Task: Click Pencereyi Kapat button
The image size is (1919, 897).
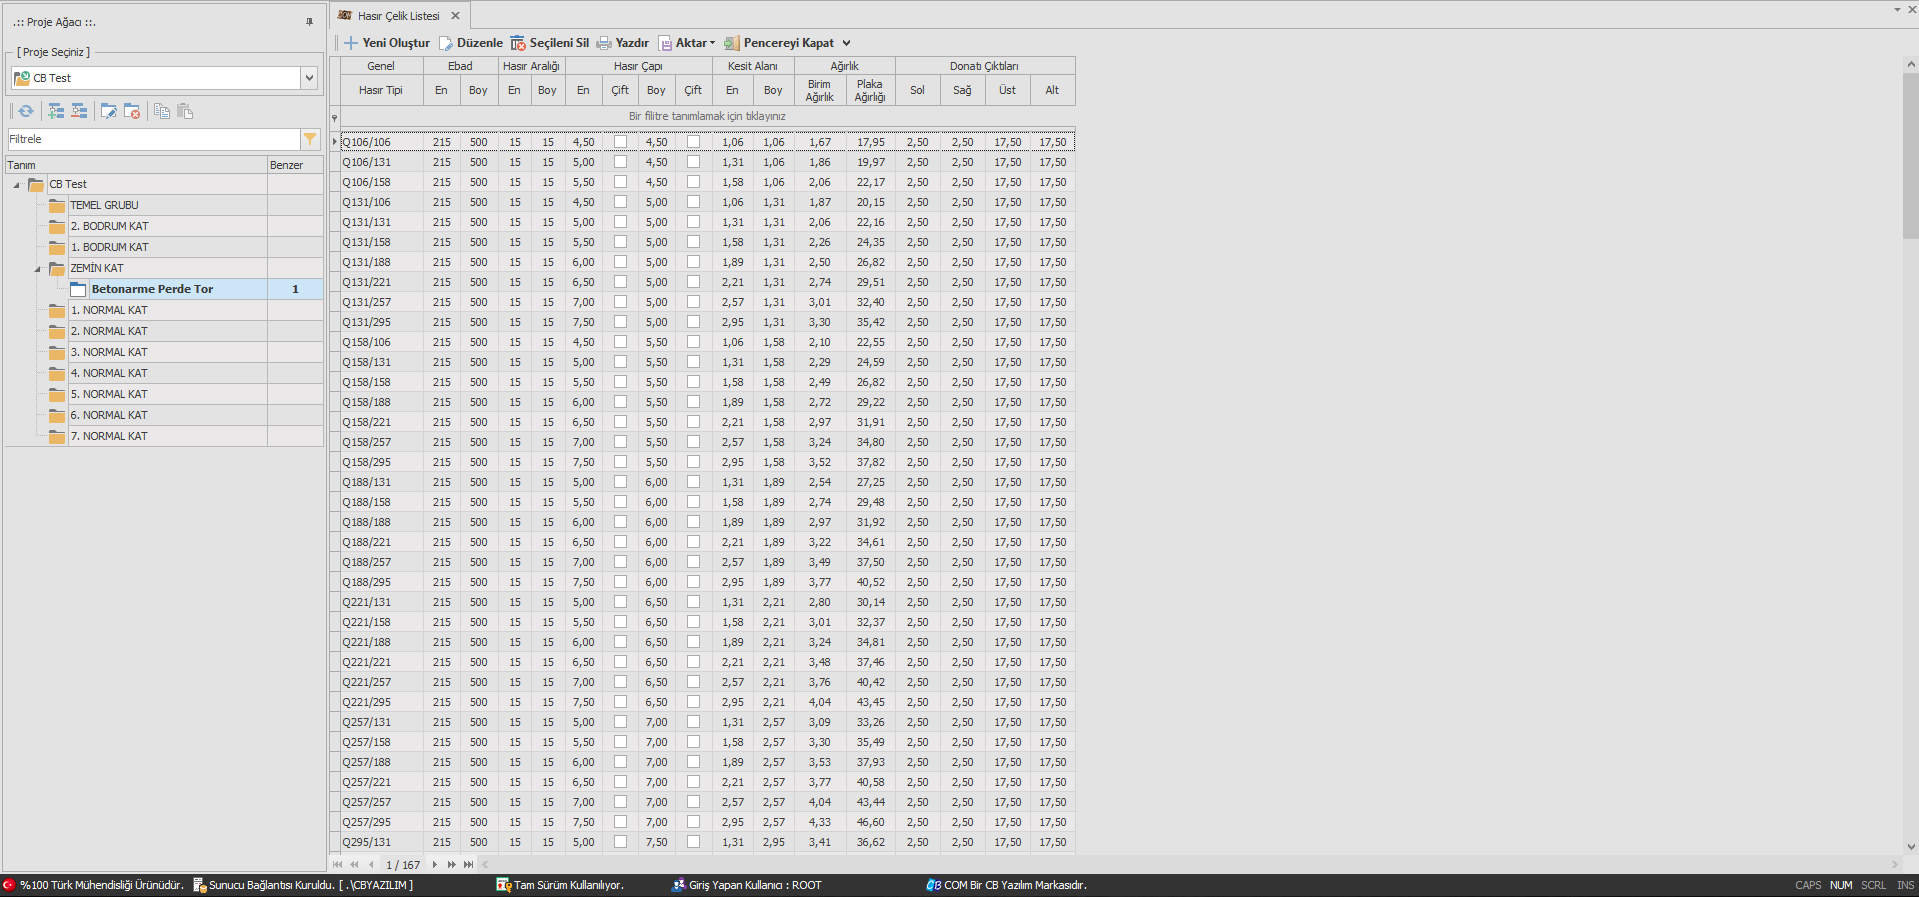Action: pyautogui.click(x=779, y=43)
